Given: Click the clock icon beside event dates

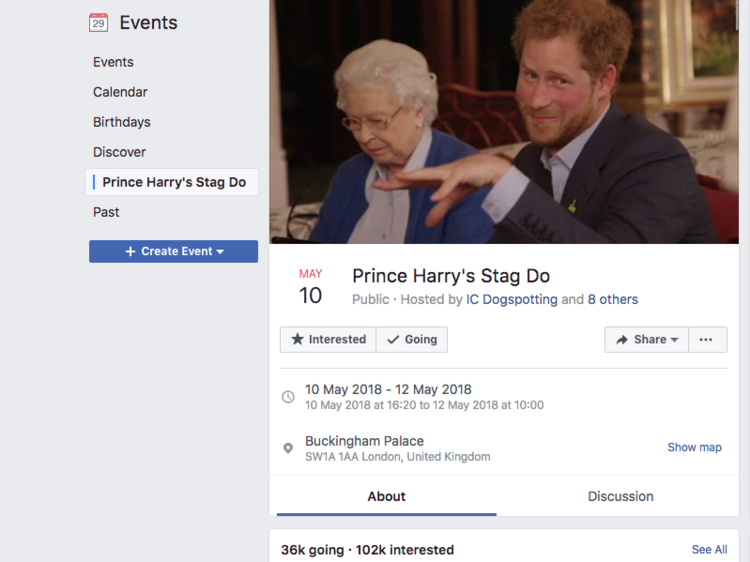Looking at the screenshot, I should pos(288,397).
